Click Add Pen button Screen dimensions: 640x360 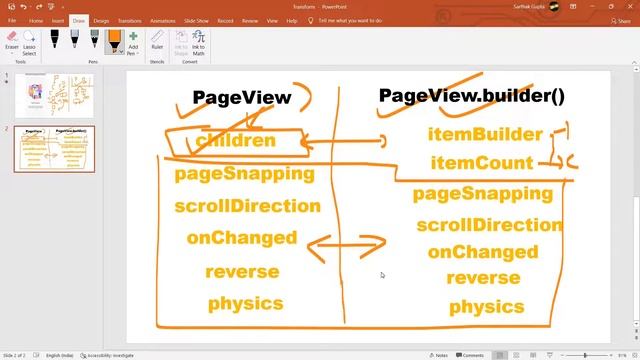point(133,43)
